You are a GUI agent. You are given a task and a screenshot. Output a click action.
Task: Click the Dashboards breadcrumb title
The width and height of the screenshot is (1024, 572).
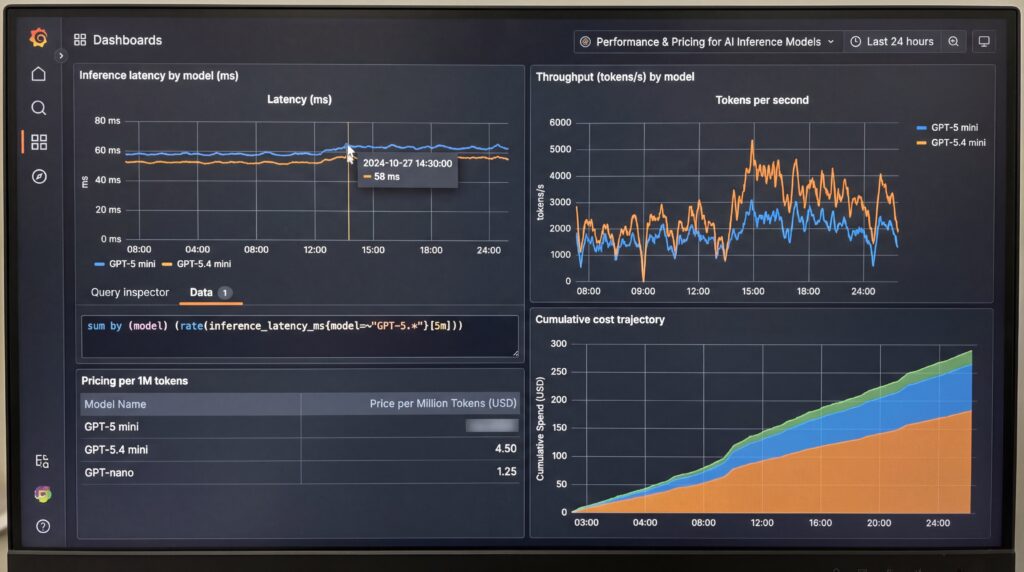tap(127, 40)
